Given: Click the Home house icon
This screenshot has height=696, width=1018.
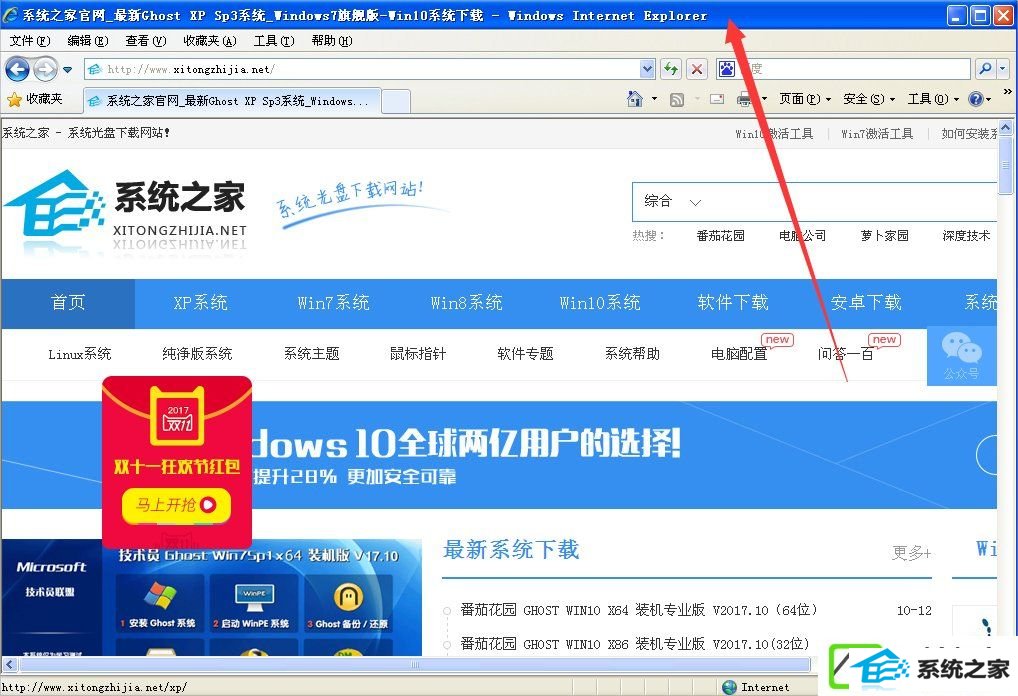Looking at the screenshot, I should tap(635, 99).
